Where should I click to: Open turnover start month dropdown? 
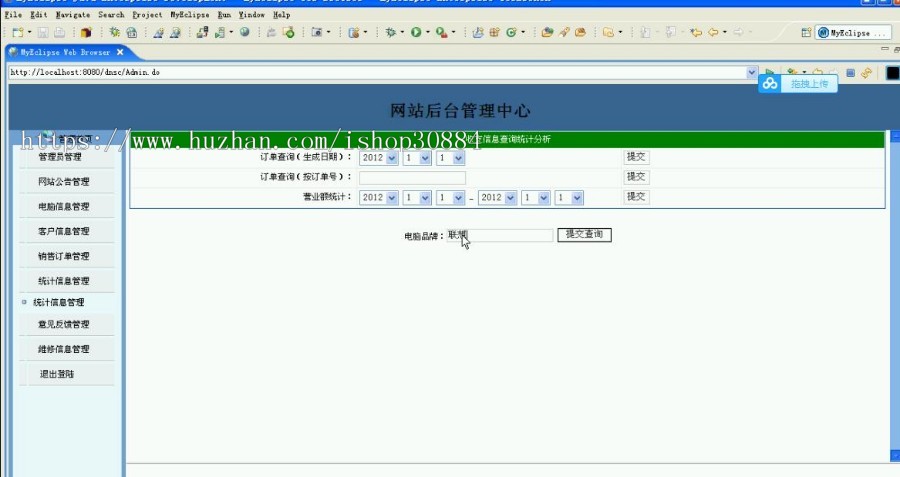click(425, 197)
